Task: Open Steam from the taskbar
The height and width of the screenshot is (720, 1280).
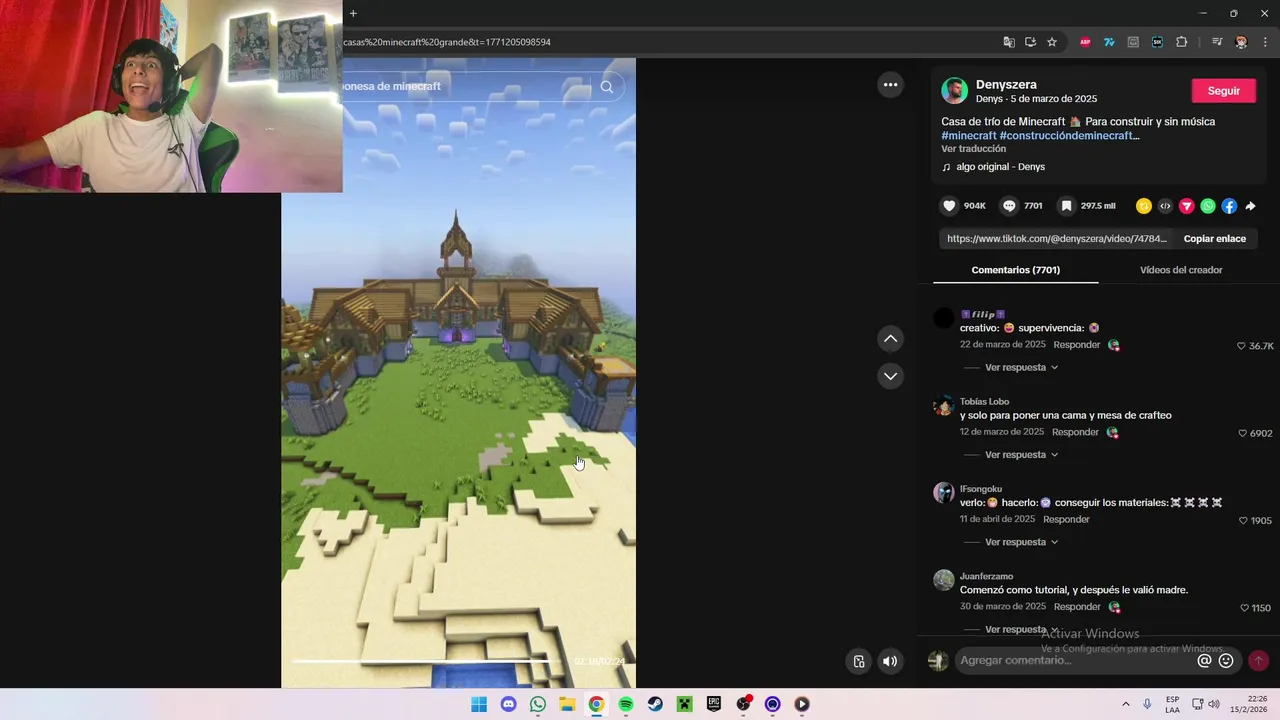Action: click(x=655, y=704)
